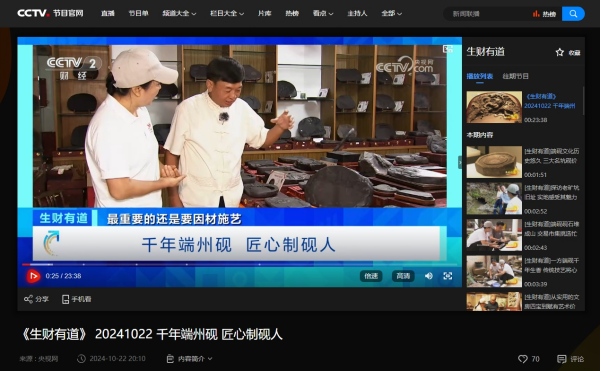The height and width of the screenshot is (371, 601).
Task: Click the 0:25 / 23:38 time display
Action: click(63, 276)
